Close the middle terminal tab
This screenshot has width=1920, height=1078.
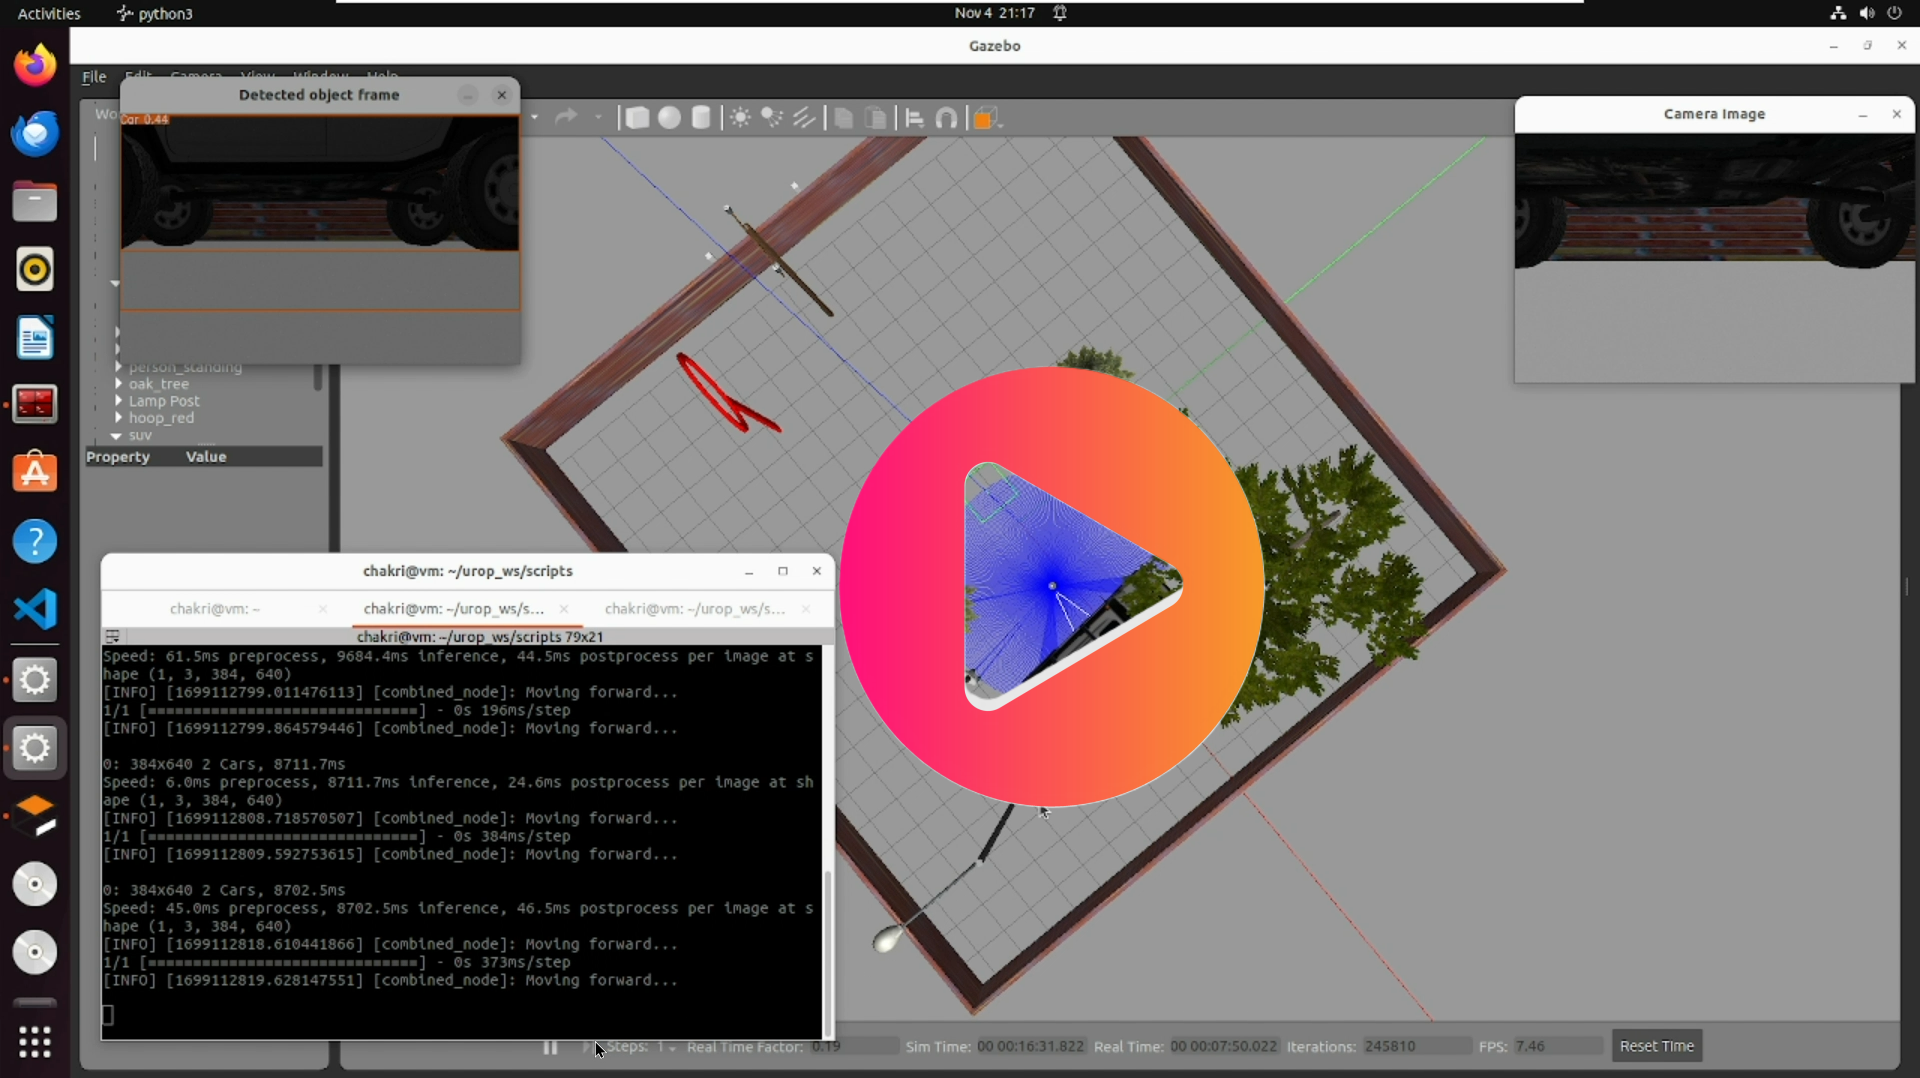pyautogui.click(x=564, y=609)
